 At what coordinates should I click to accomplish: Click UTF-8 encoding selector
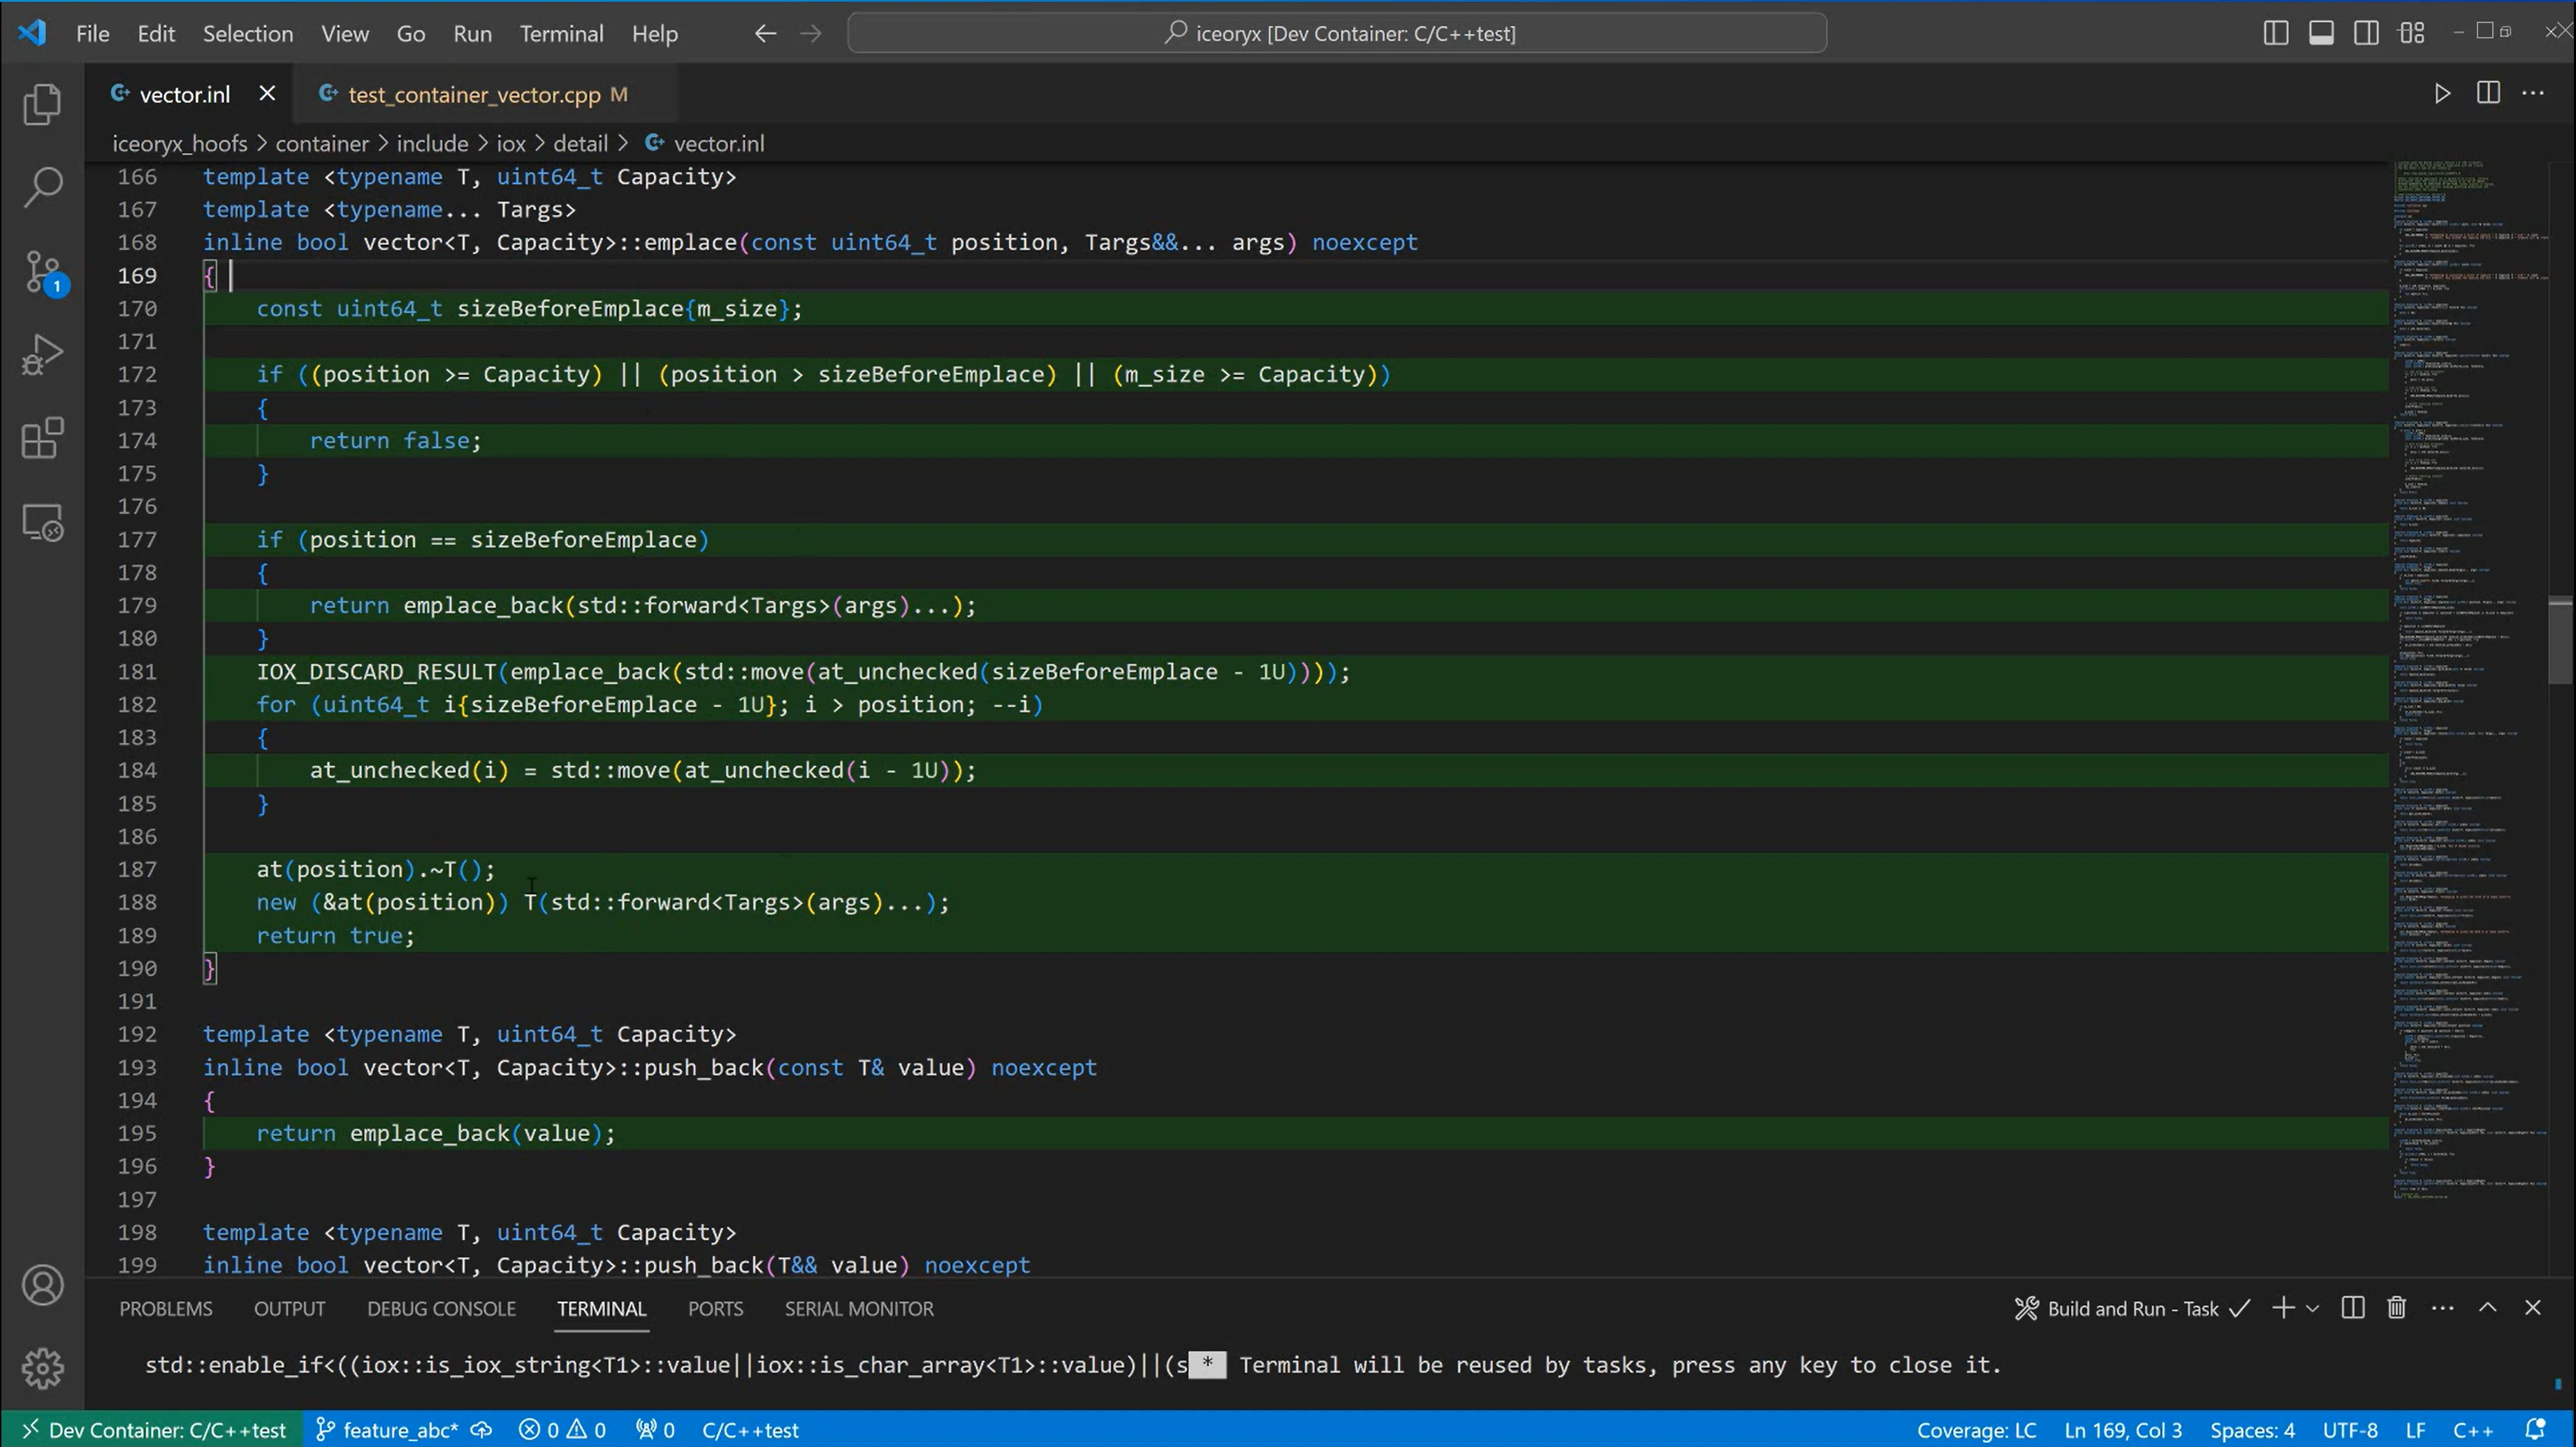pos(2350,1430)
